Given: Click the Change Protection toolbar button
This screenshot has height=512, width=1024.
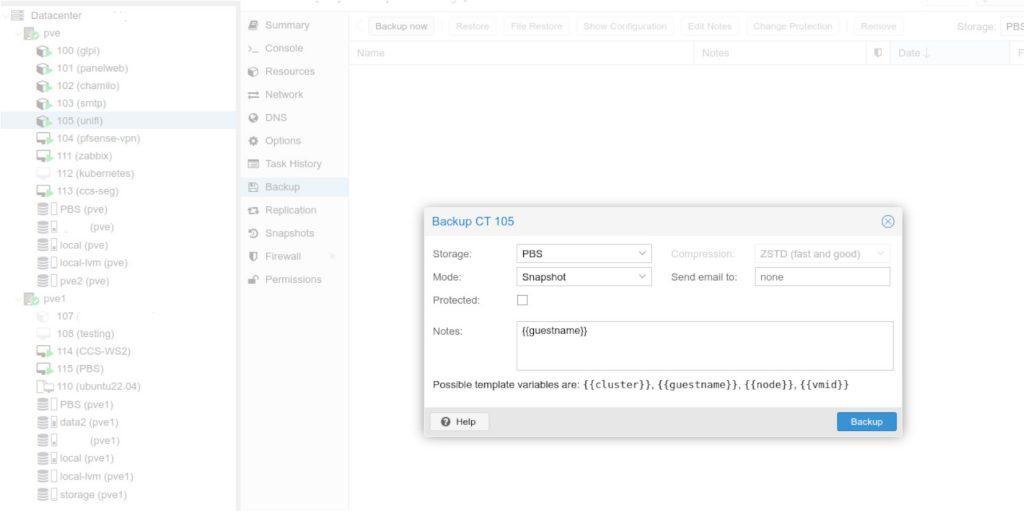Looking at the screenshot, I should (x=792, y=27).
